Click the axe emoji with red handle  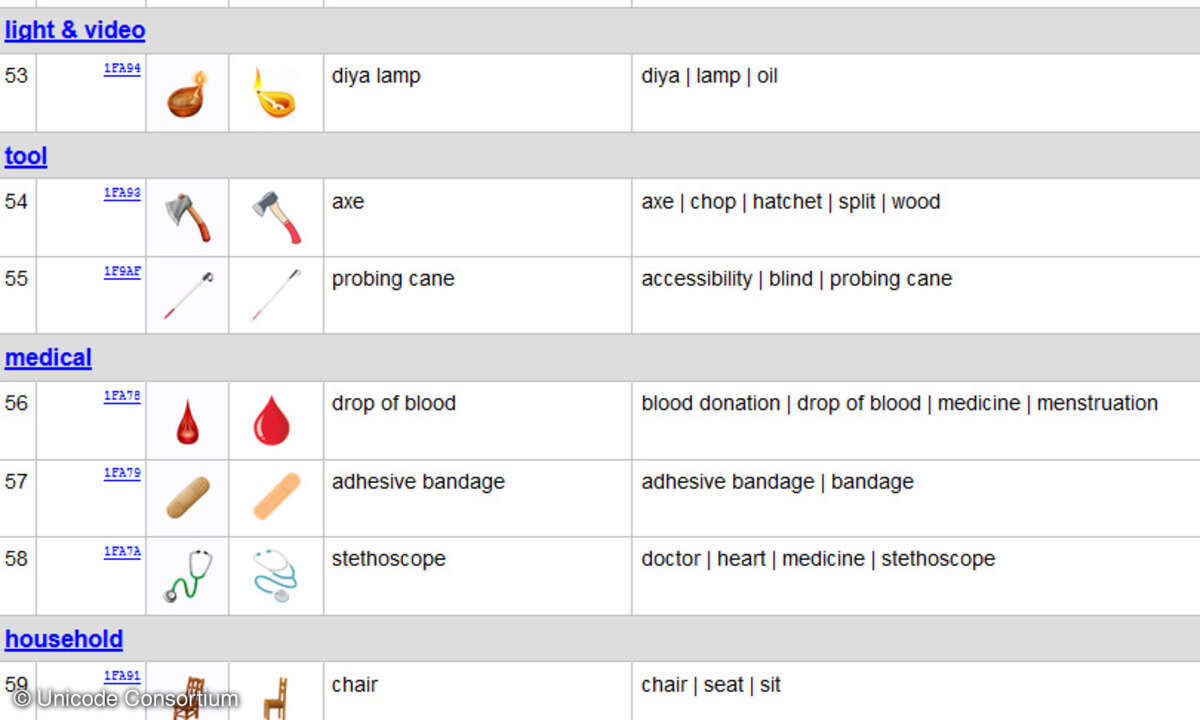point(276,217)
